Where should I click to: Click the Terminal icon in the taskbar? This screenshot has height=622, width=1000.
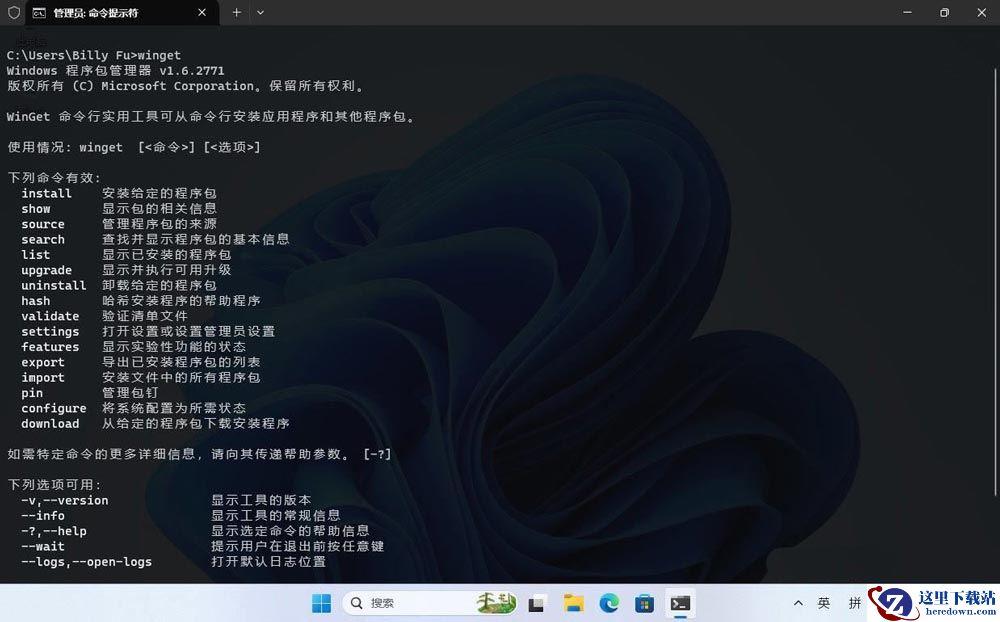tap(680, 603)
